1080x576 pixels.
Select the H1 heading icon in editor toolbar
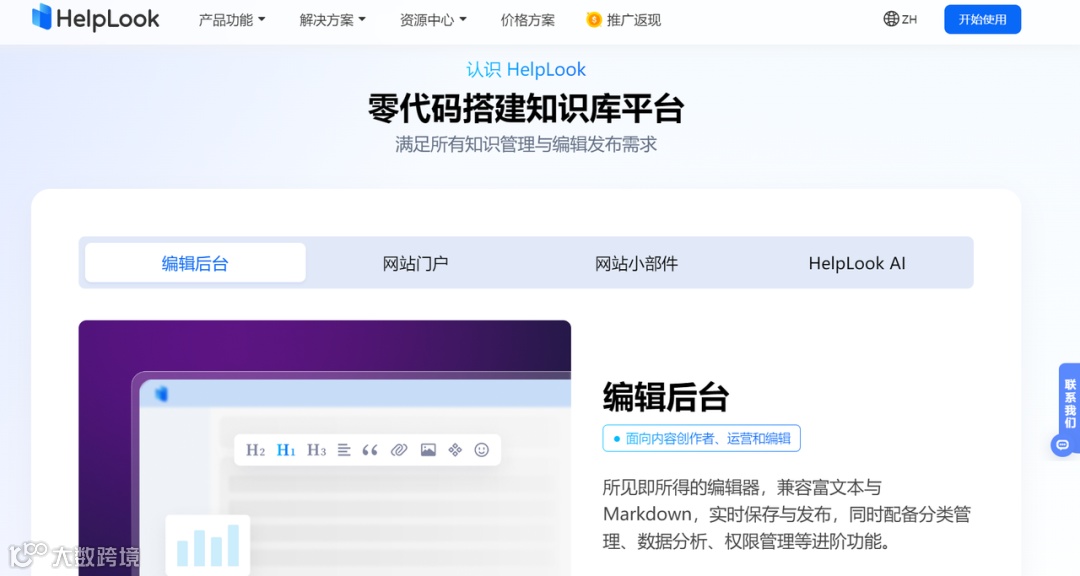[285, 449]
